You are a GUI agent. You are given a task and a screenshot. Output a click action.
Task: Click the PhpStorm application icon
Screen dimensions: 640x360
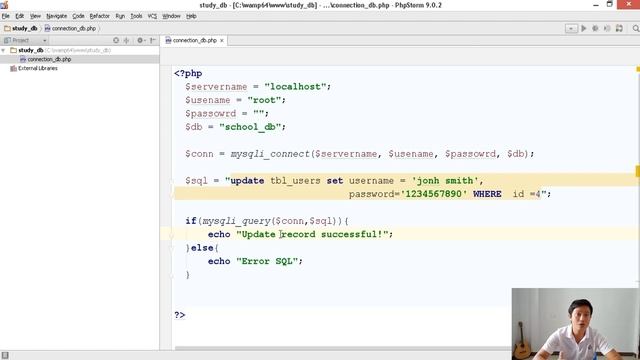(x=4, y=5)
